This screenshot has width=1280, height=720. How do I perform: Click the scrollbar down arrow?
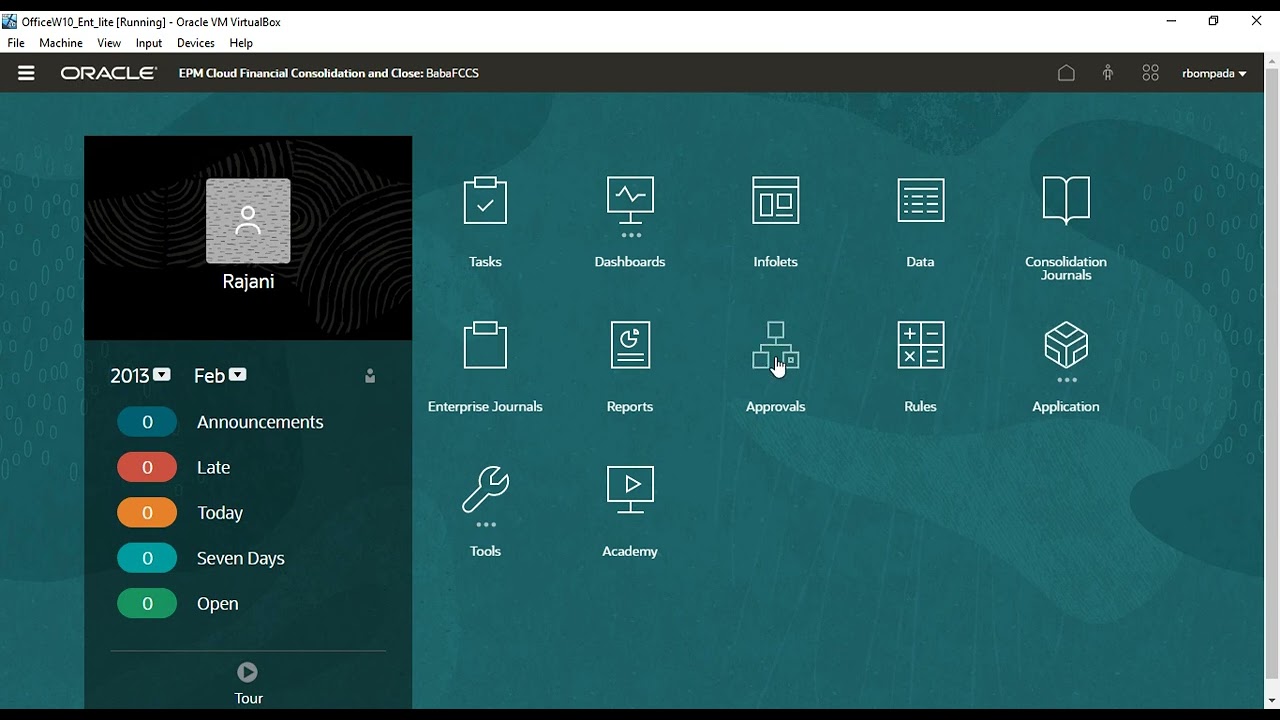[x=1272, y=701]
